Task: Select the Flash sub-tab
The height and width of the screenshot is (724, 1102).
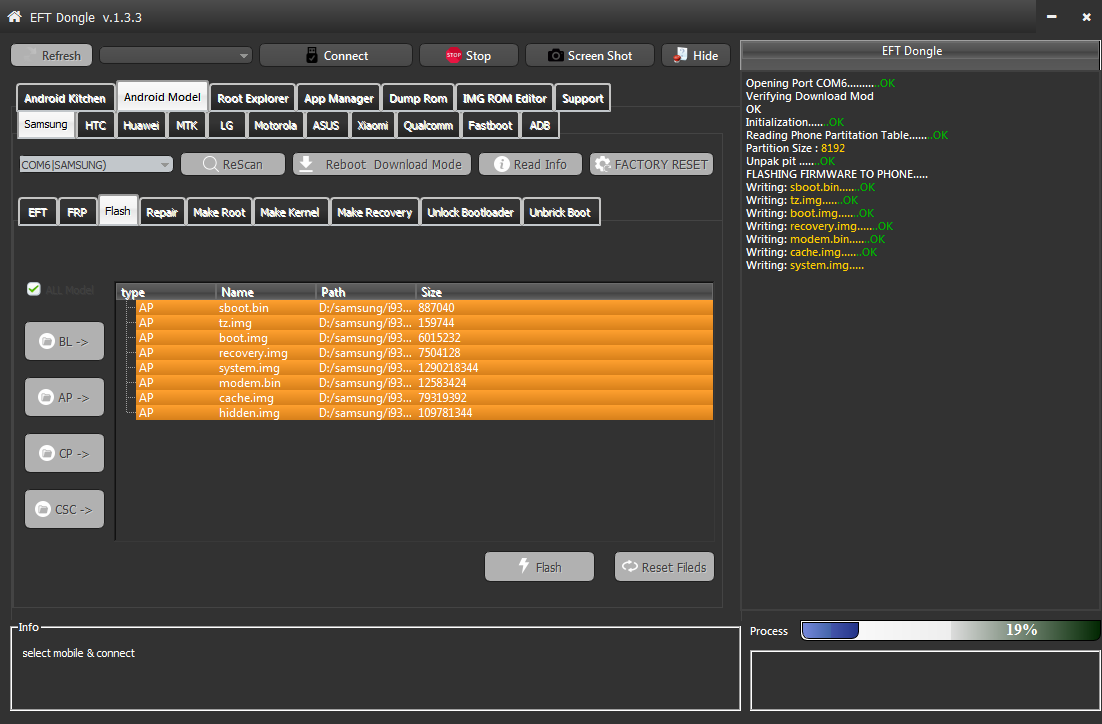Action: tap(118, 211)
